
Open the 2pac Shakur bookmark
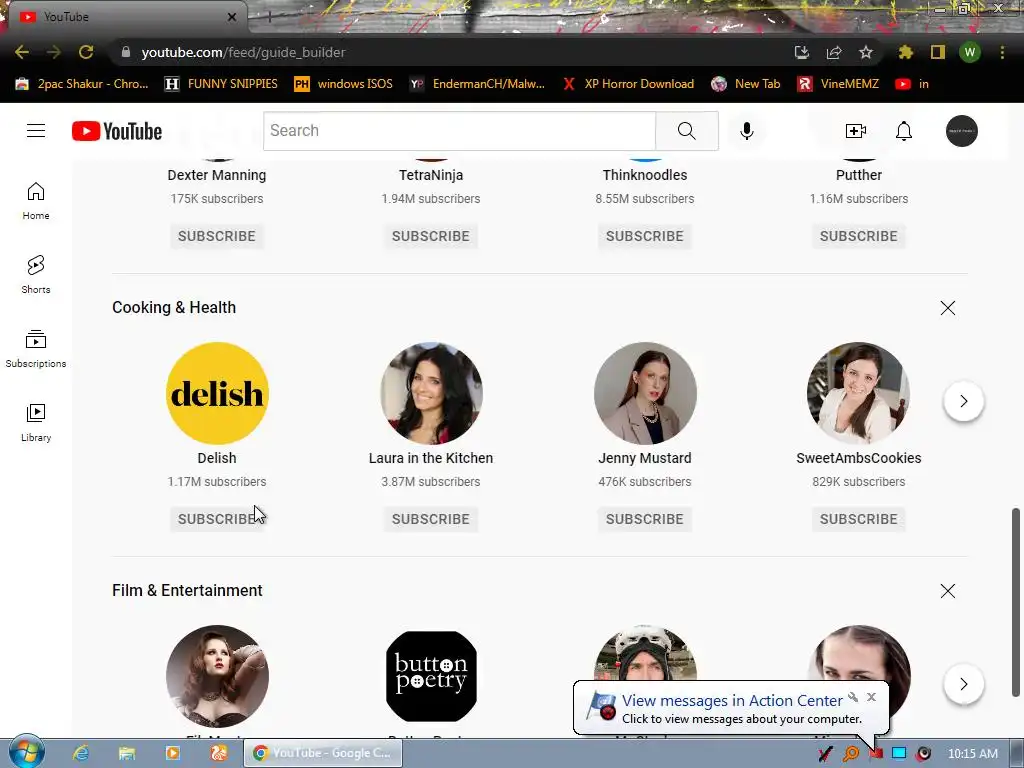pyautogui.click(x=82, y=84)
